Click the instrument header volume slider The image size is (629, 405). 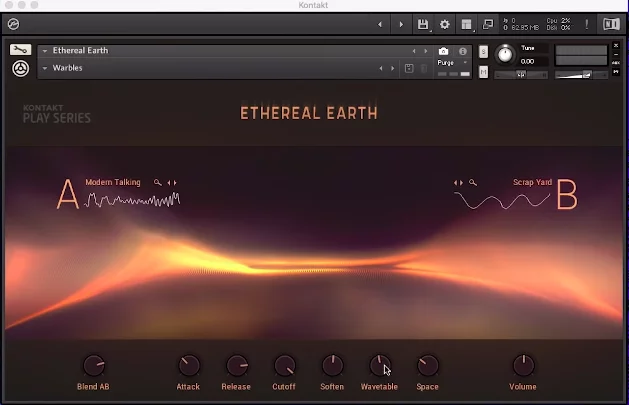click(x=581, y=75)
